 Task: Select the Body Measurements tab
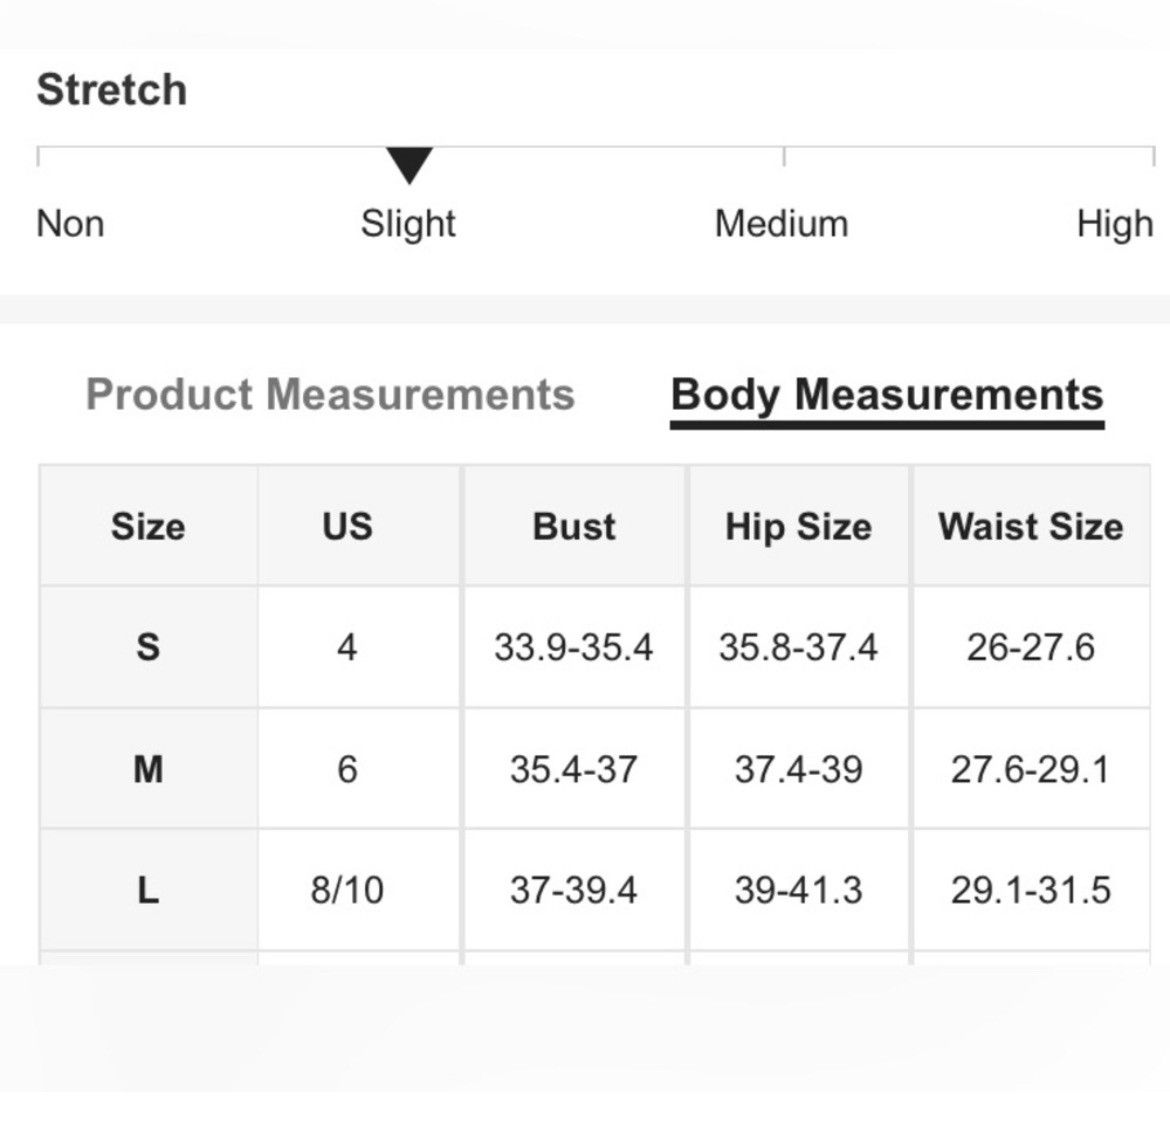pyautogui.click(x=887, y=395)
